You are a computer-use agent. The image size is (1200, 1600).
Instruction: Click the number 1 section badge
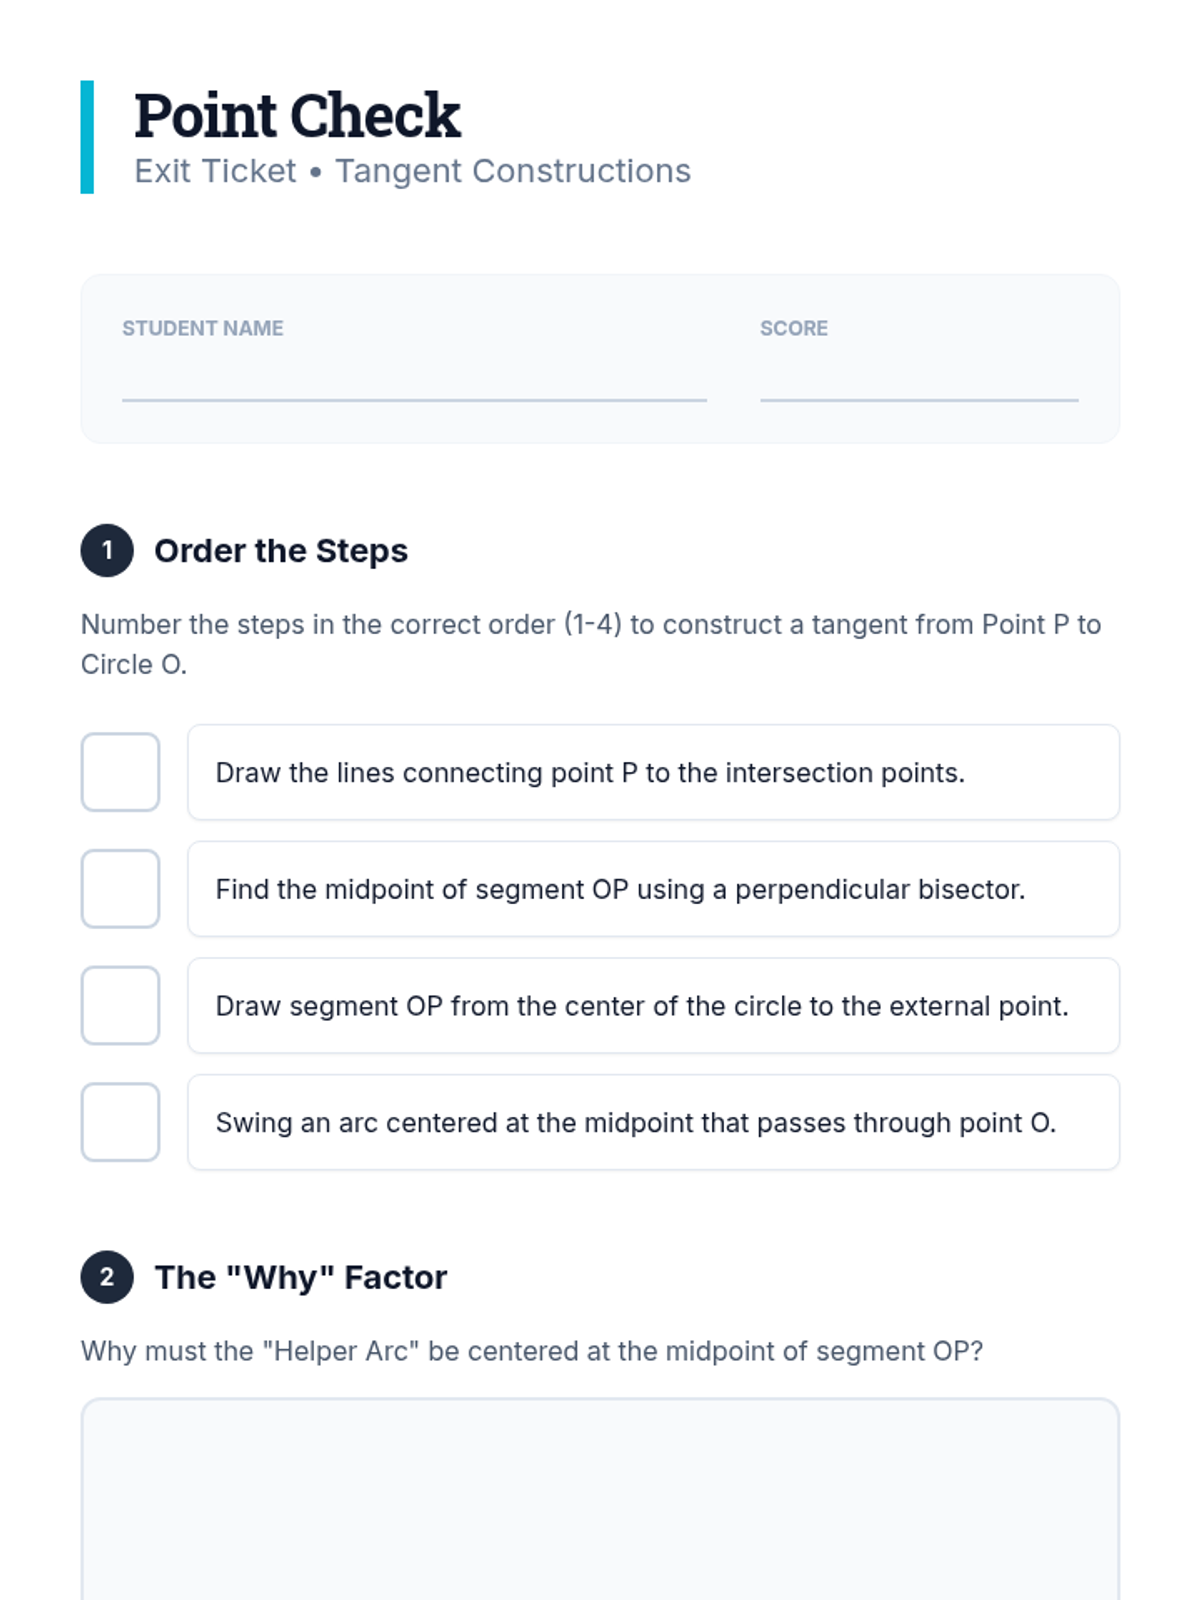click(x=107, y=550)
